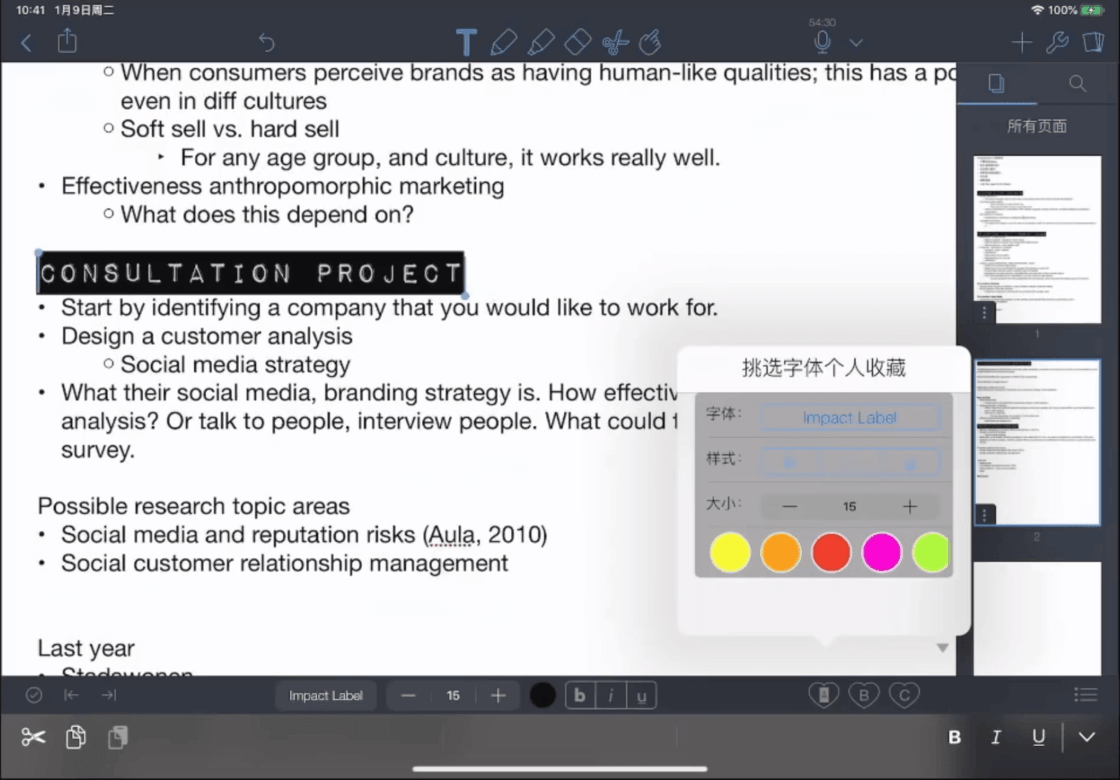Viewport: 1120px width, 780px height.
Task: Switch to the search tab in sidebar
Action: 1077,84
